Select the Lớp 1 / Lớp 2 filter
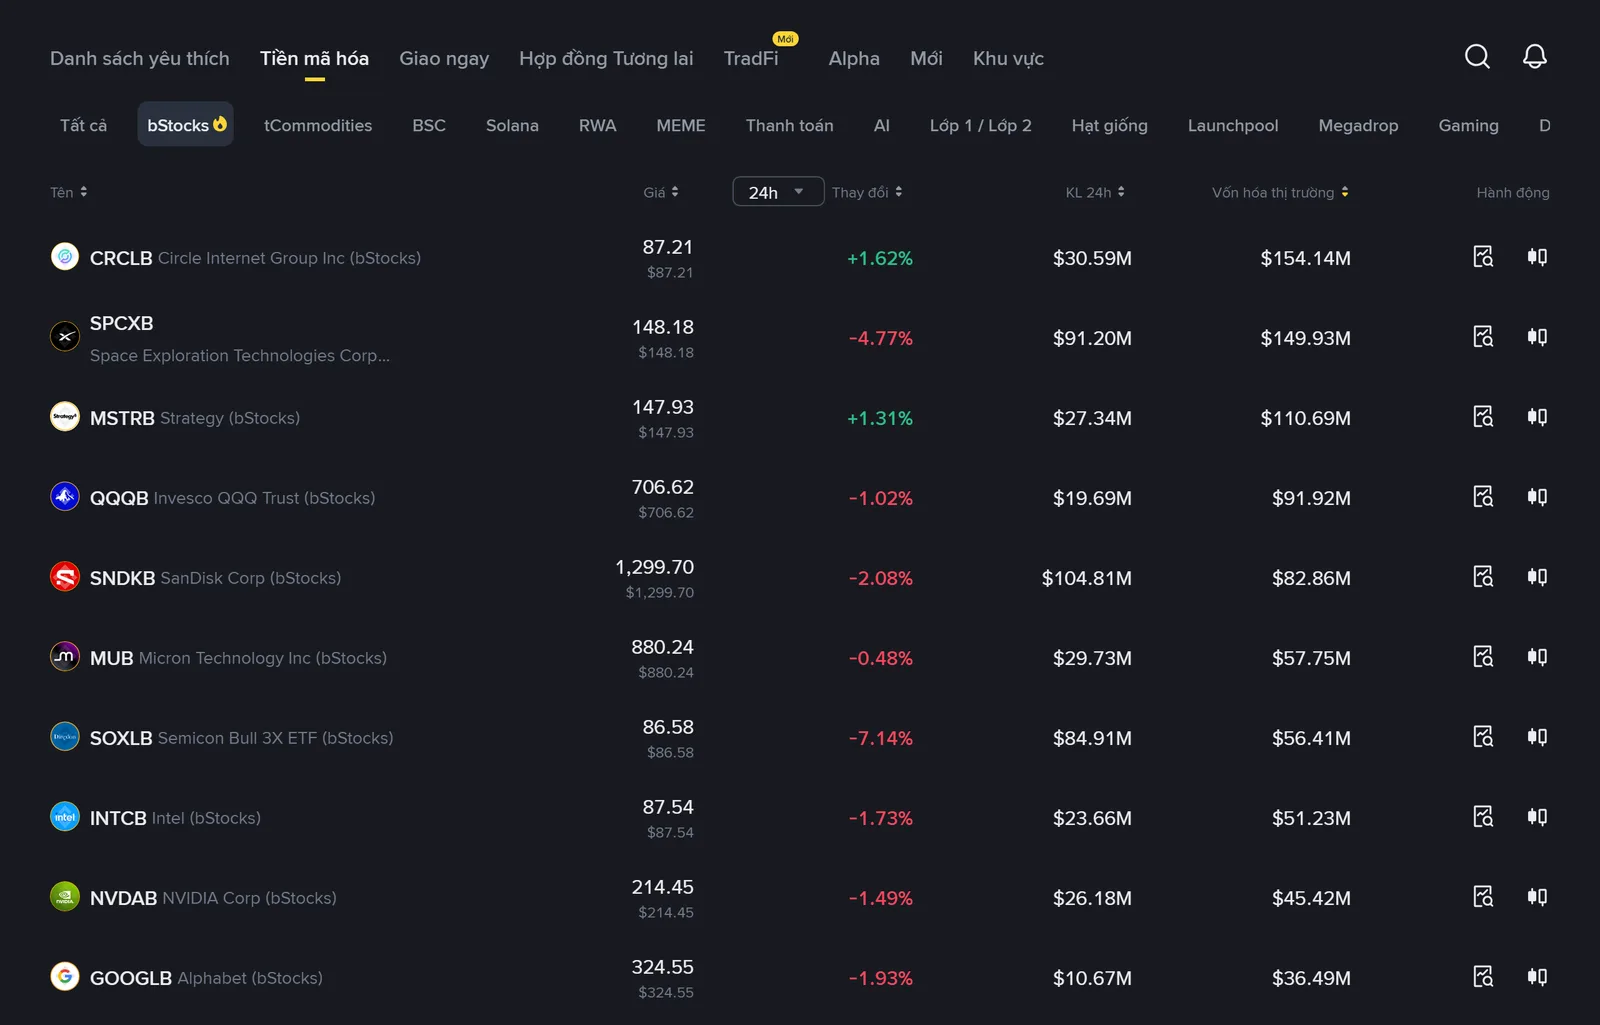 pyautogui.click(x=981, y=125)
